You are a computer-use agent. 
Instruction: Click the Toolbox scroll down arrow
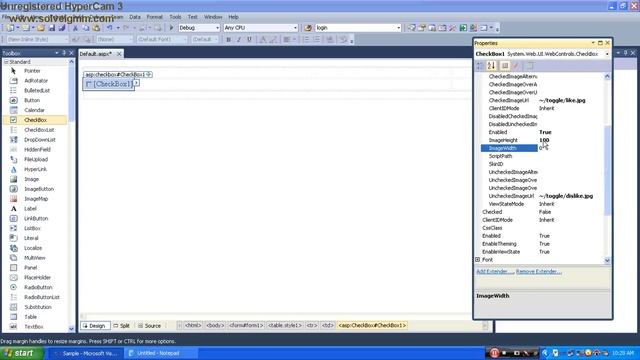[71, 329]
